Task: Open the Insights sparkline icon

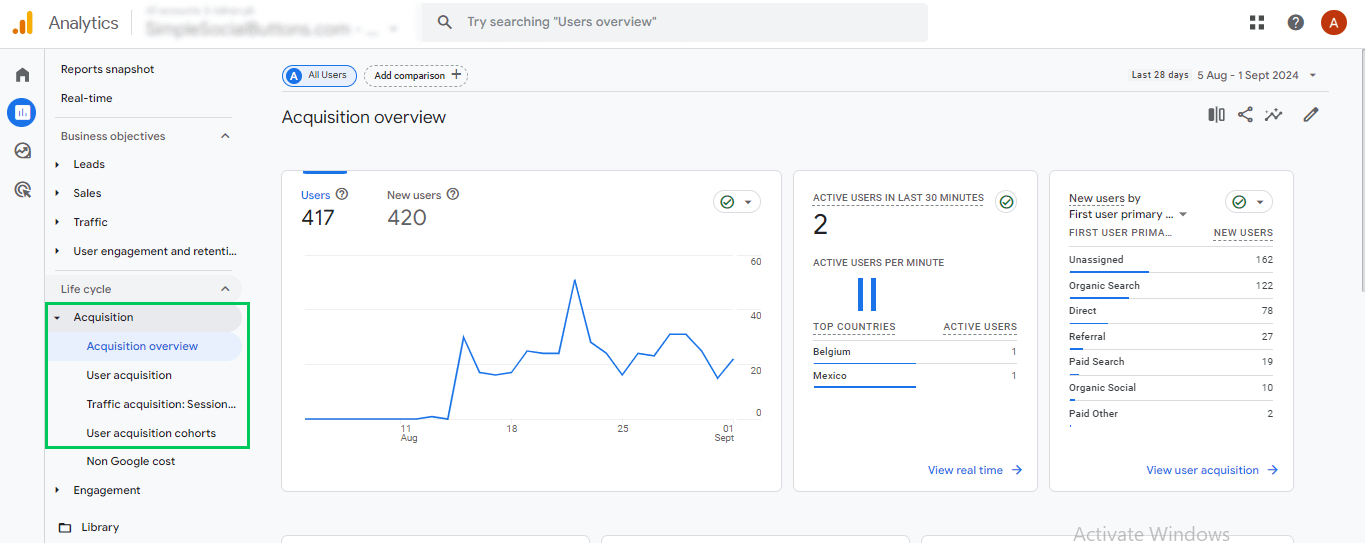Action: click(x=1273, y=115)
